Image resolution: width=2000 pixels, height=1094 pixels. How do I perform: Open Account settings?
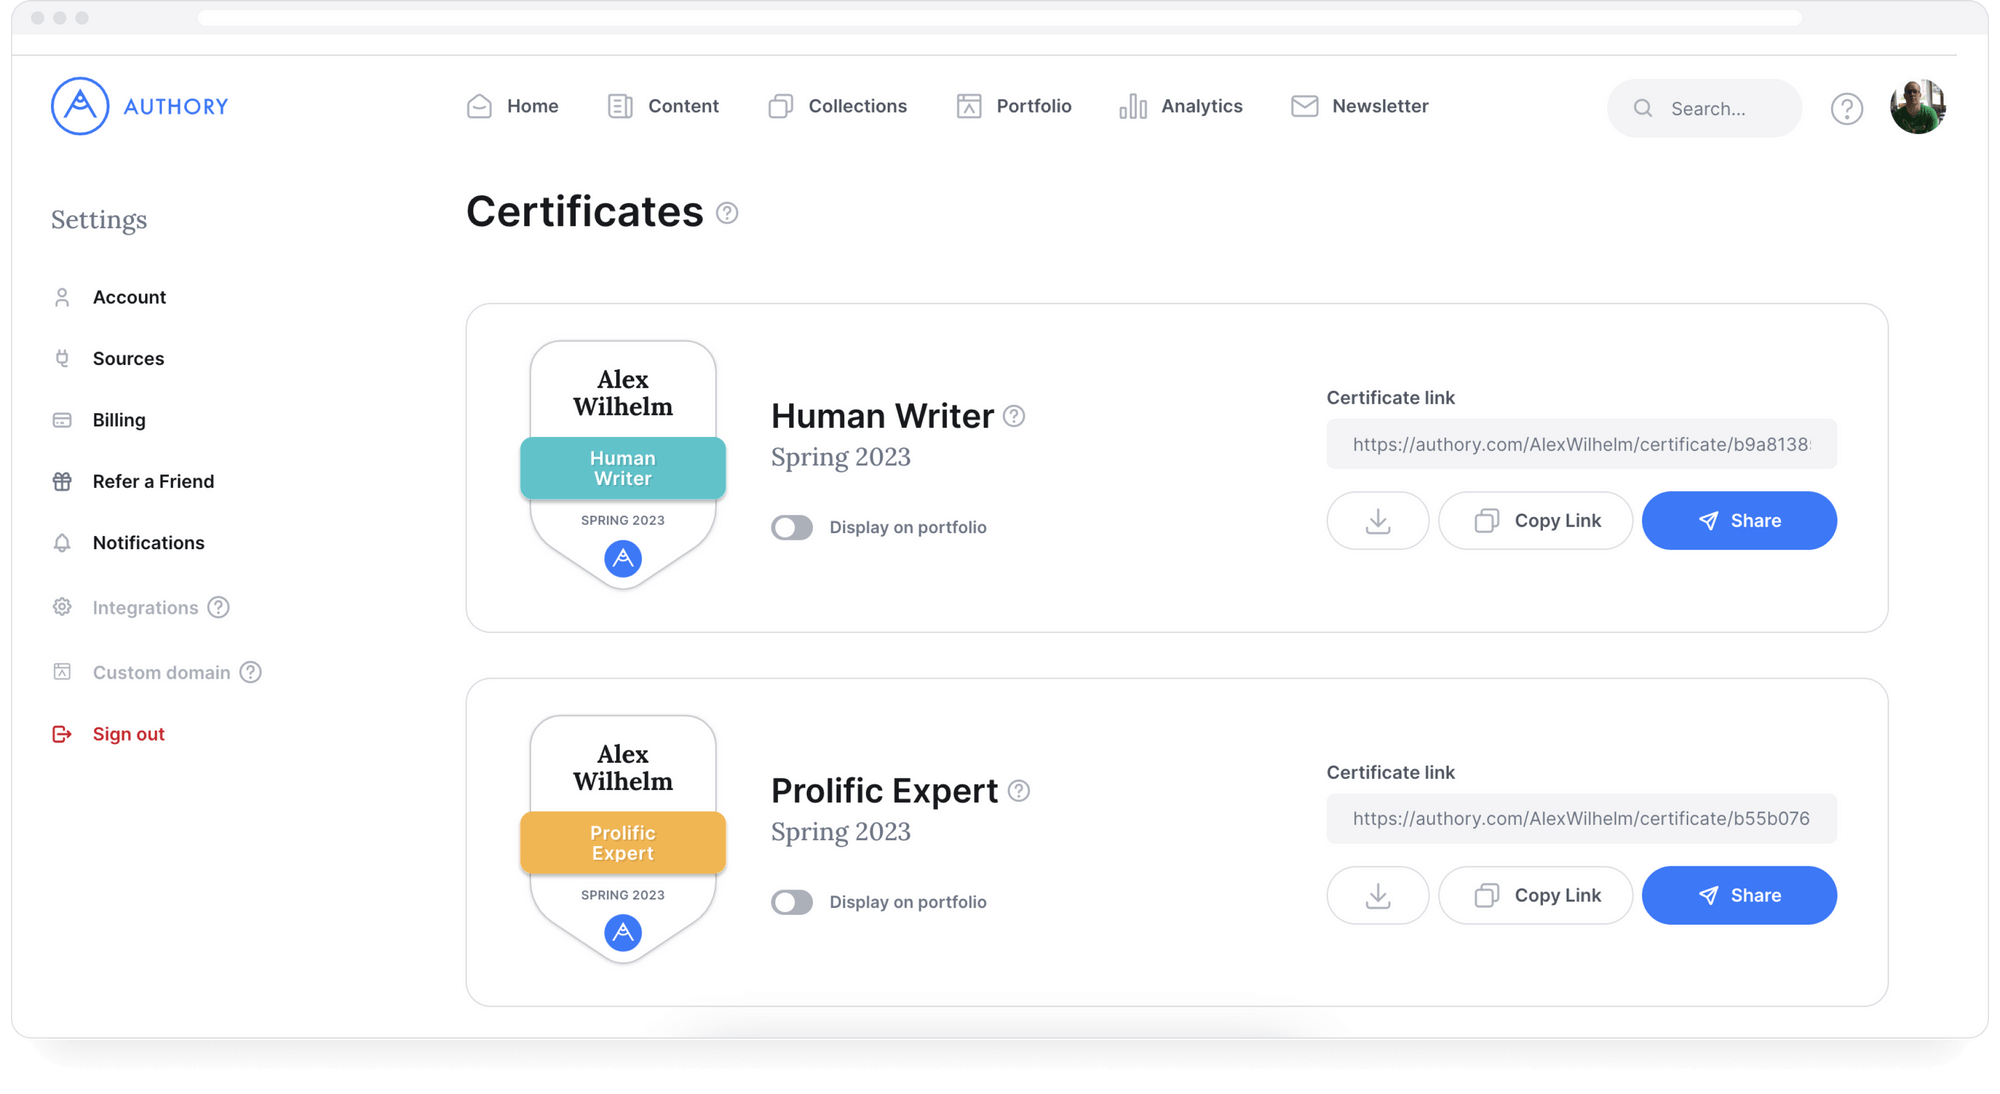pos(129,297)
